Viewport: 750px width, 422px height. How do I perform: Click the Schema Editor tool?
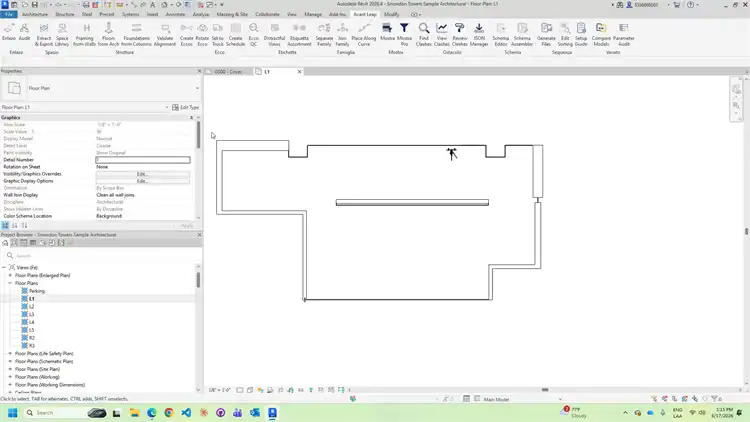(501, 35)
